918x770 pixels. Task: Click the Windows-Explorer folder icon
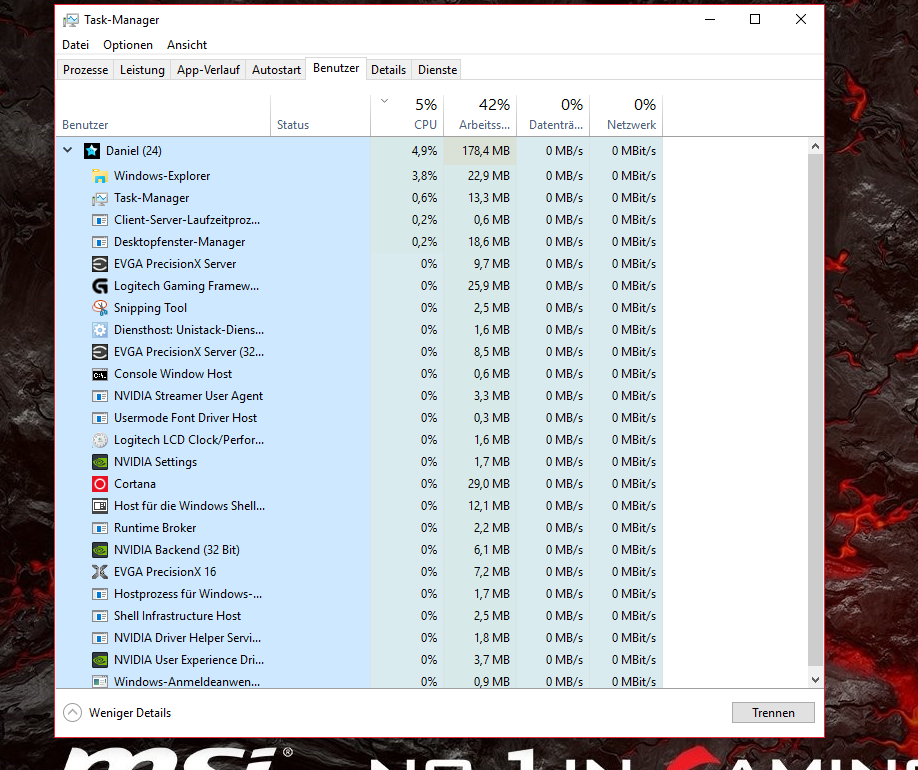tap(100, 176)
